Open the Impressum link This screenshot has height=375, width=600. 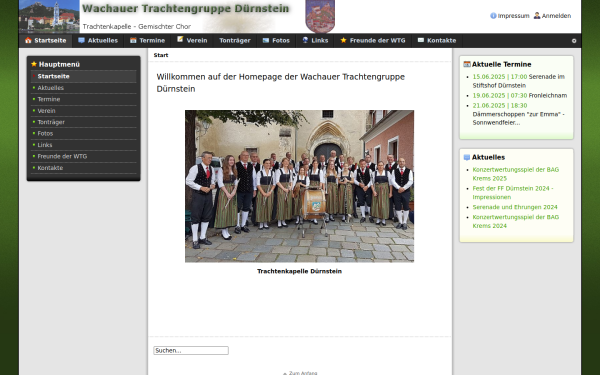click(513, 16)
